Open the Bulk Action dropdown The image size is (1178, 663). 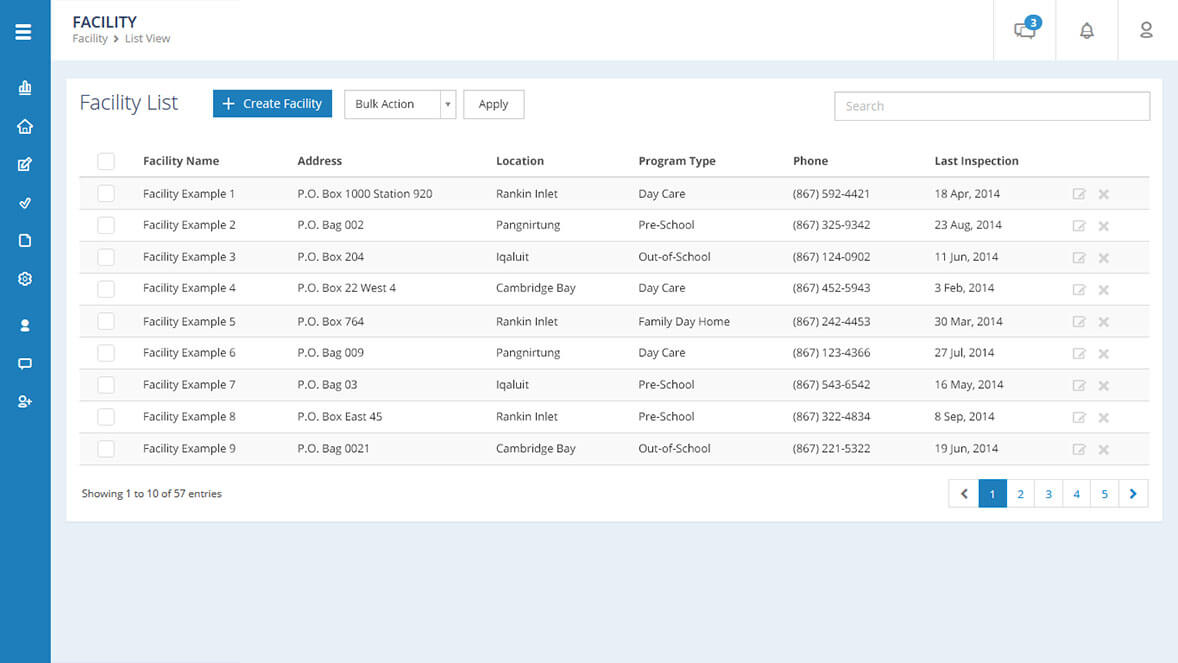399,104
